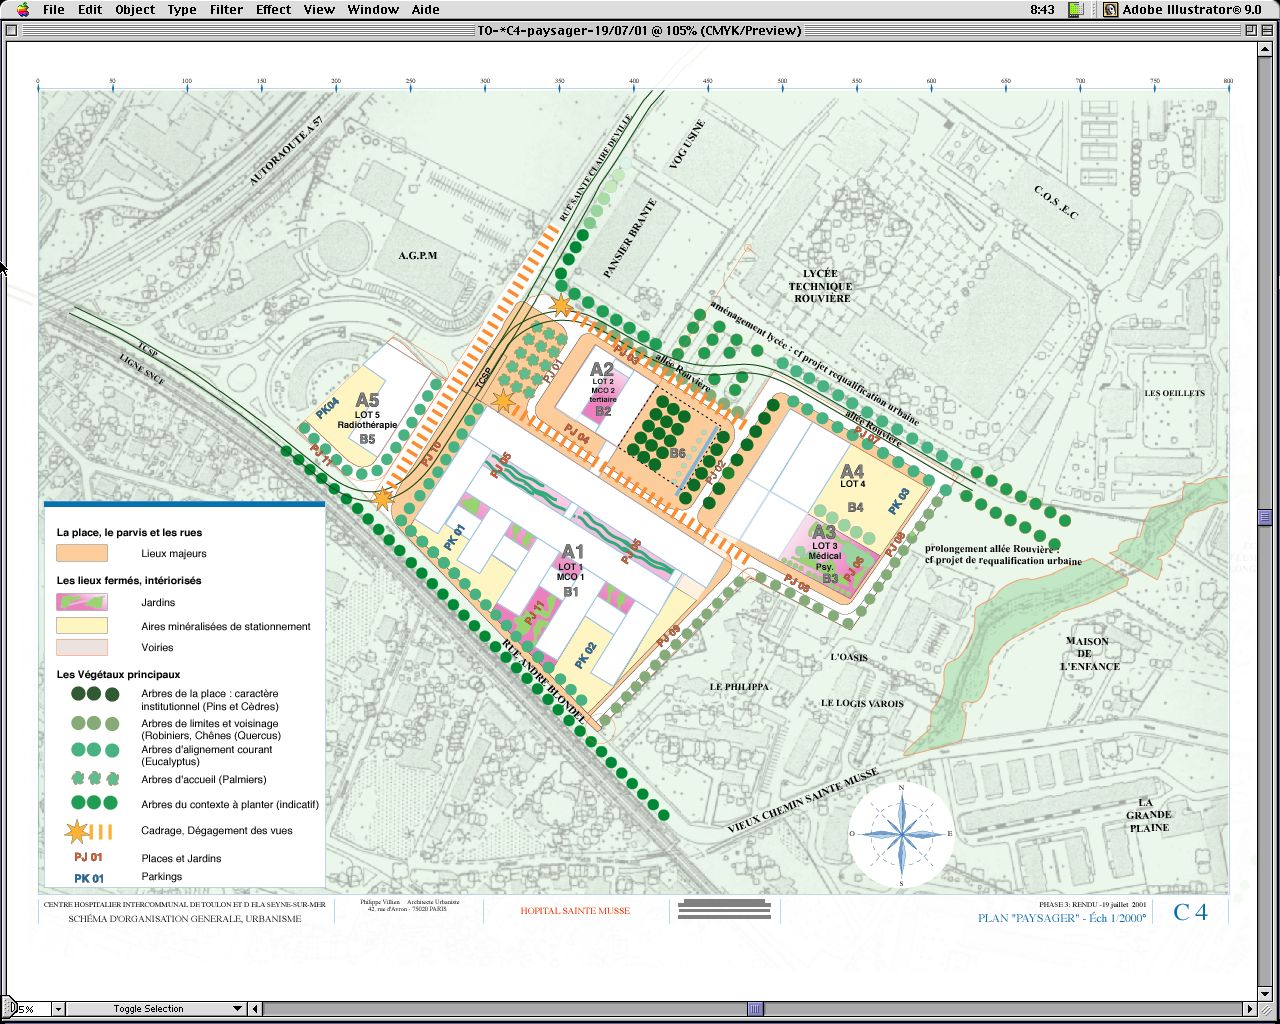Click the compass rose on the map
1280x1024 pixels.
(x=902, y=834)
